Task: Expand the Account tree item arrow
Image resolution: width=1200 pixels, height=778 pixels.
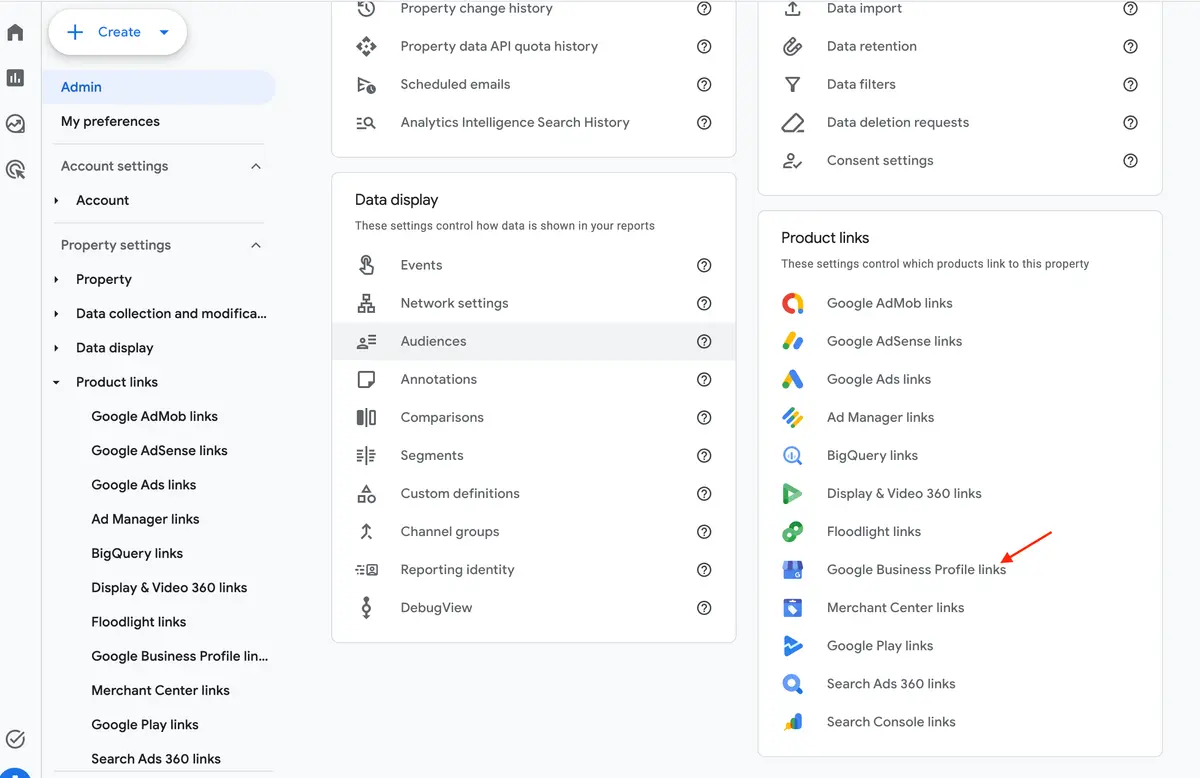Action: click(x=57, y=200)
